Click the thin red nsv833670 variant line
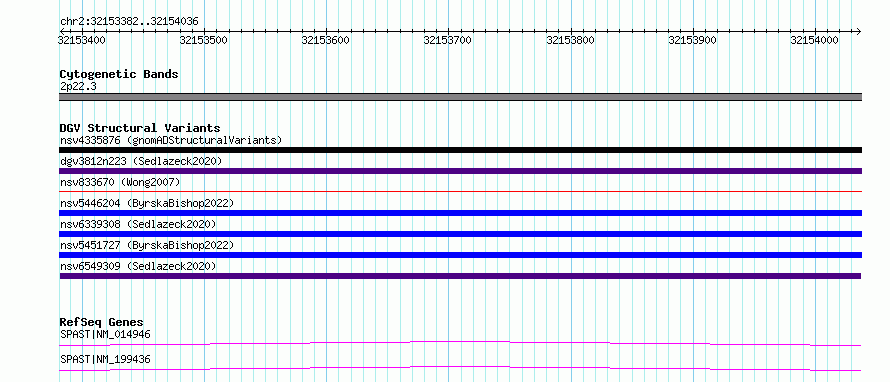The height and width of the screenshot is (382, 890). [460, 191]
